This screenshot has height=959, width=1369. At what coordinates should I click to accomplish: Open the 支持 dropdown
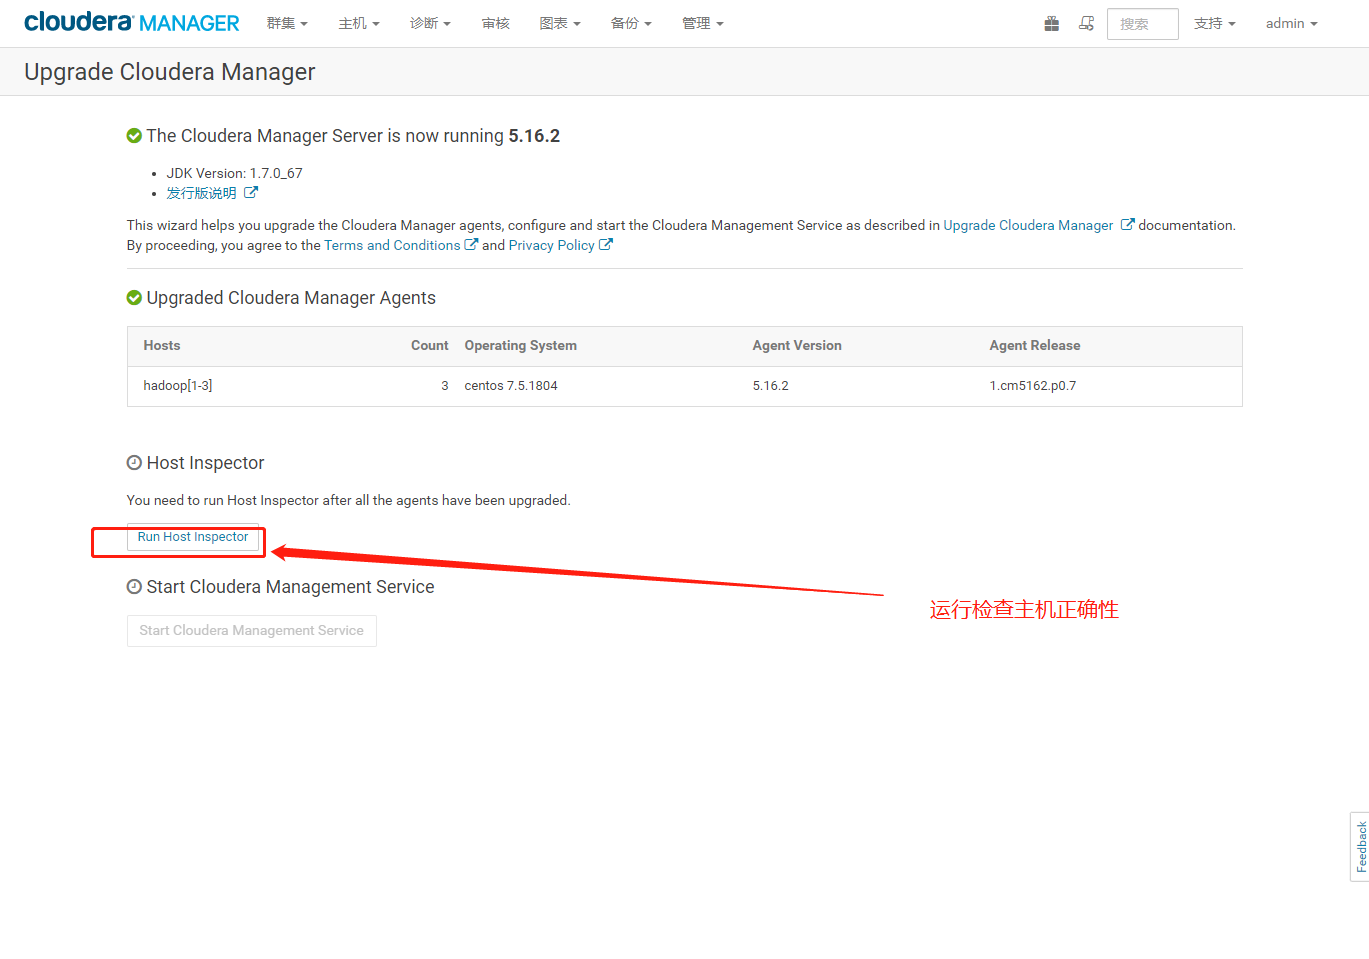pyautogui.click(x=1215, y=23)
